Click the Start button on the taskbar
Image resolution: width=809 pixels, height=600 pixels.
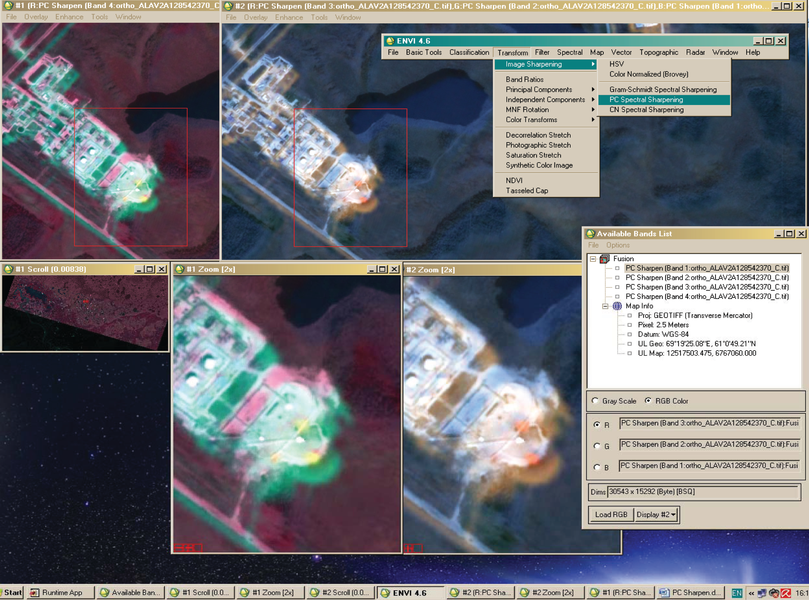tap(13, 593)
